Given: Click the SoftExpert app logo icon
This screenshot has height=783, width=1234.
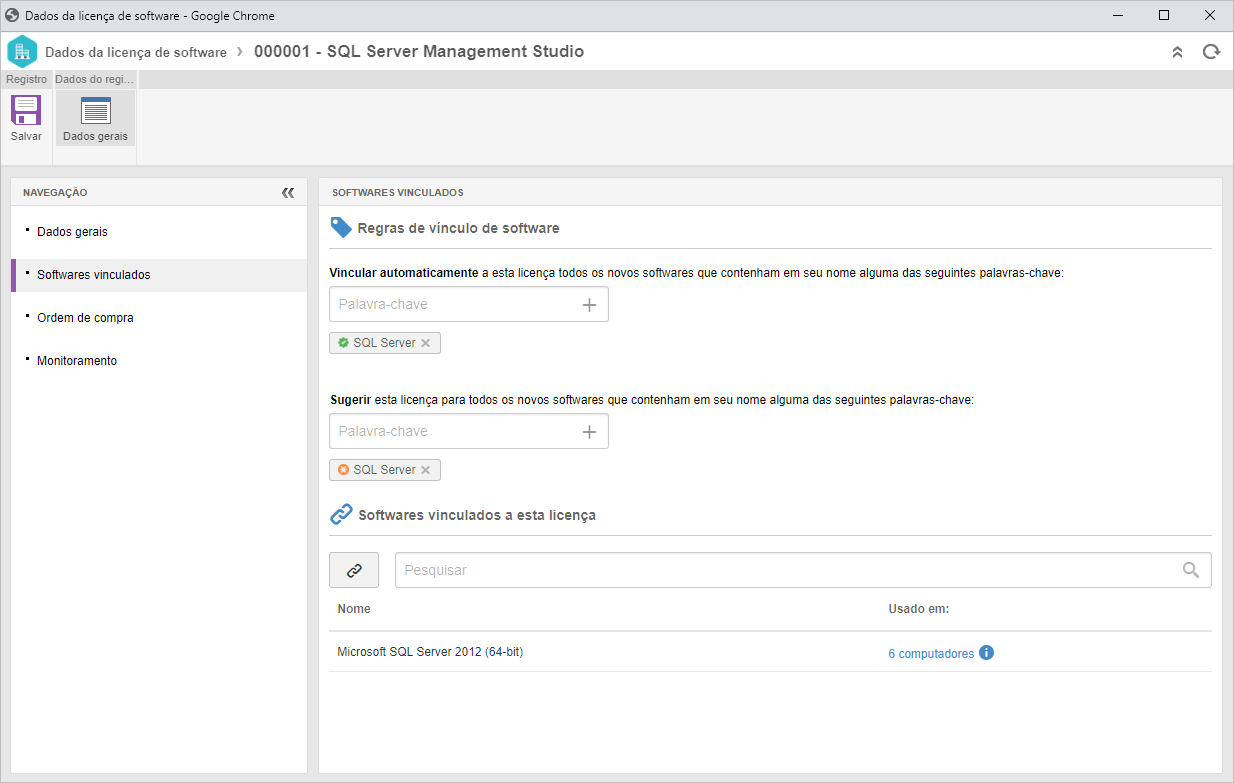Looking at the screenshot, I should tap(22, 51).
